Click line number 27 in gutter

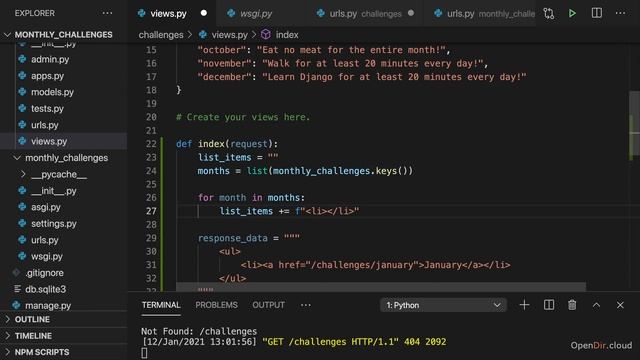click(x=151, y=211)
